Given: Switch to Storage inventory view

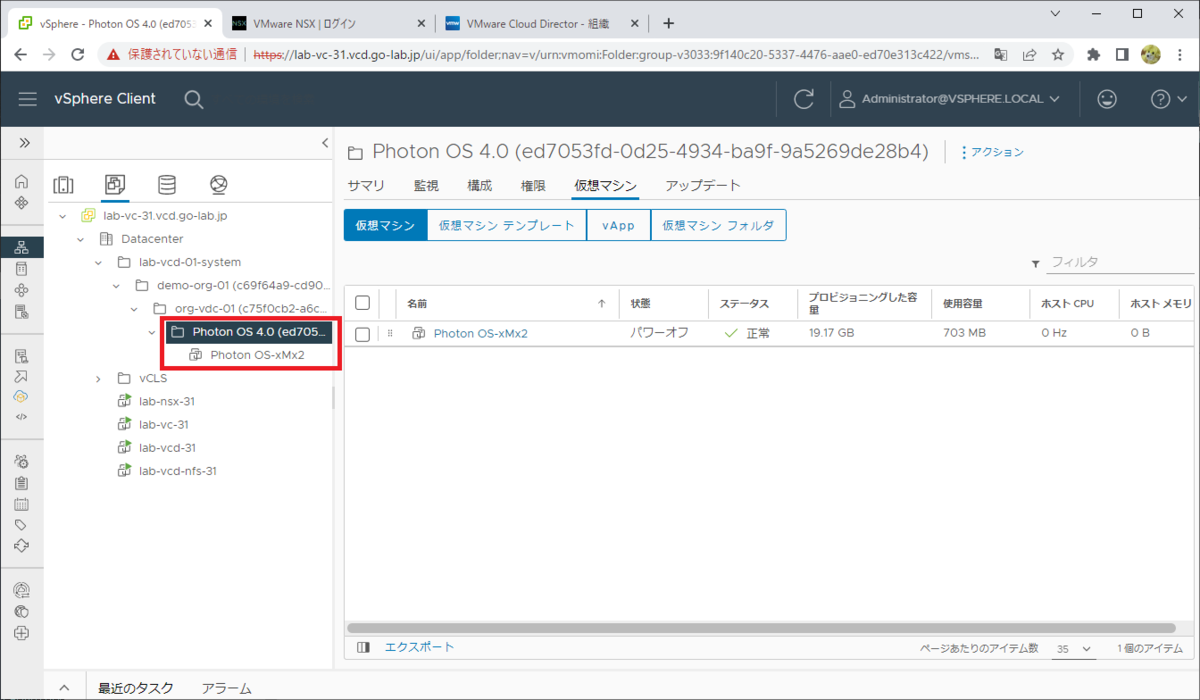Looking at the screenshot, I should point(167,185).
